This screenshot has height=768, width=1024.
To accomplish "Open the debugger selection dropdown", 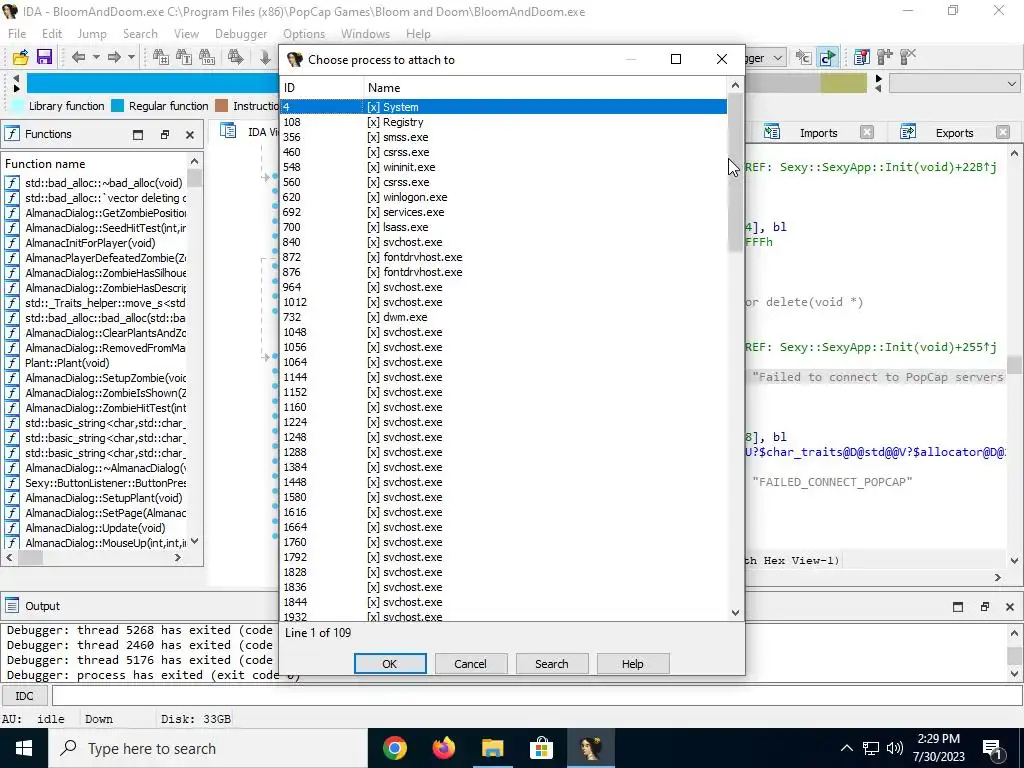I will tap(778, 58).
